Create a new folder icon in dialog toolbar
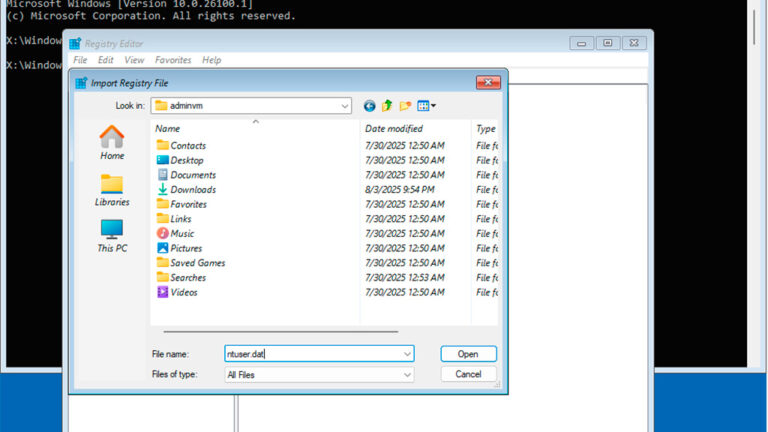 (x=405, y=106)
